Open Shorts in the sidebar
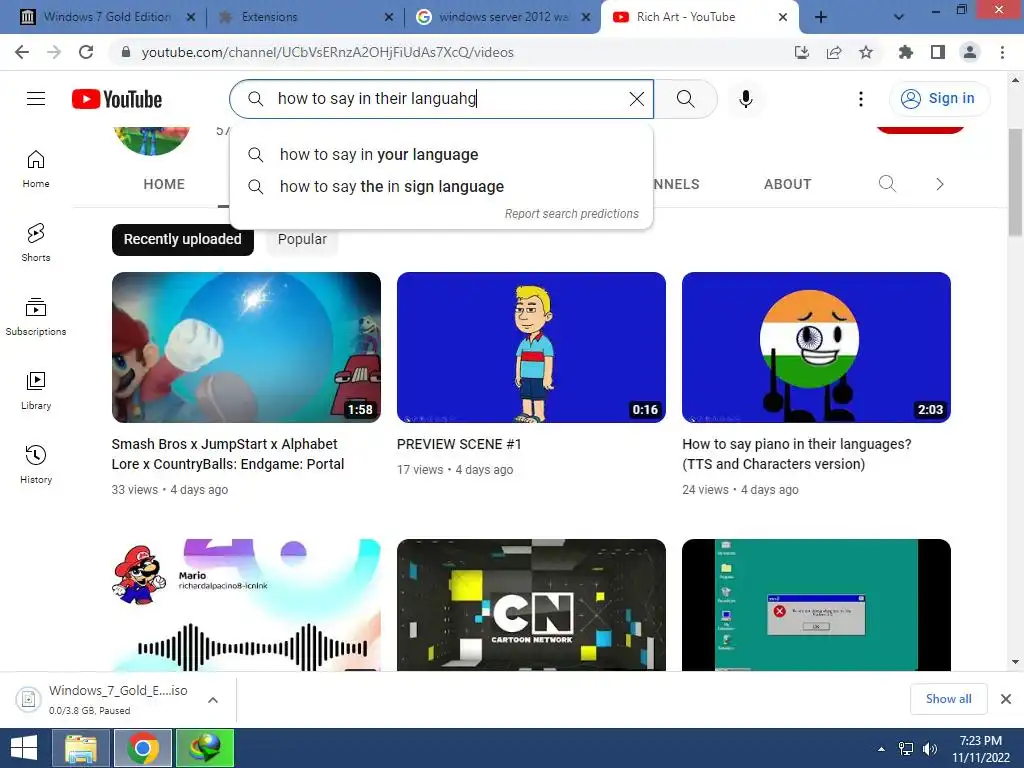Image resolution: width=1024 pixels, height=768 pixels. pyautogui.click(x=36, y=242)
